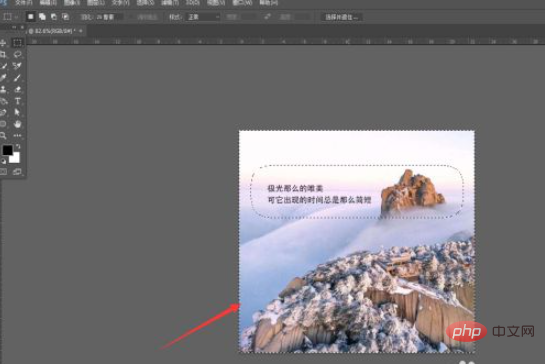Viewport: 545px width, 364px height.
Task: Open the 样式 style dropdown
Action: pos(204,17)
